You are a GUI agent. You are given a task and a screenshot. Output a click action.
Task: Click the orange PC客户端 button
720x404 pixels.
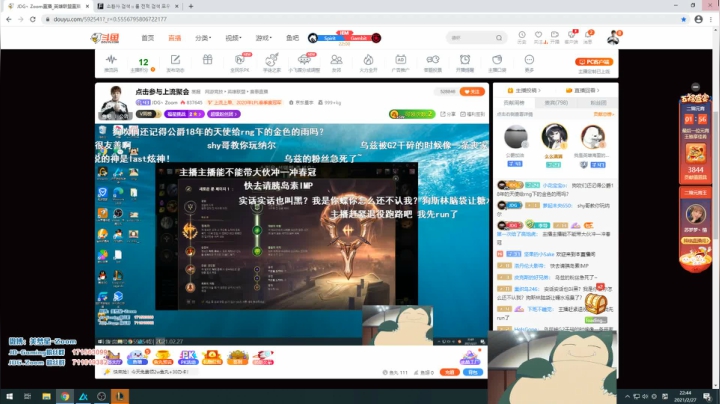[594, 62]
